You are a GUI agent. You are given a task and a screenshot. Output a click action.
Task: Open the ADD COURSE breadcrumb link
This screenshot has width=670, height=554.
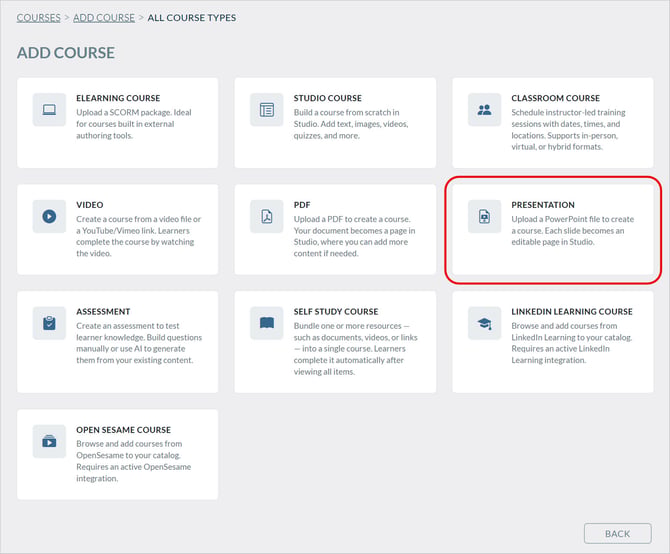click(104, 18)
